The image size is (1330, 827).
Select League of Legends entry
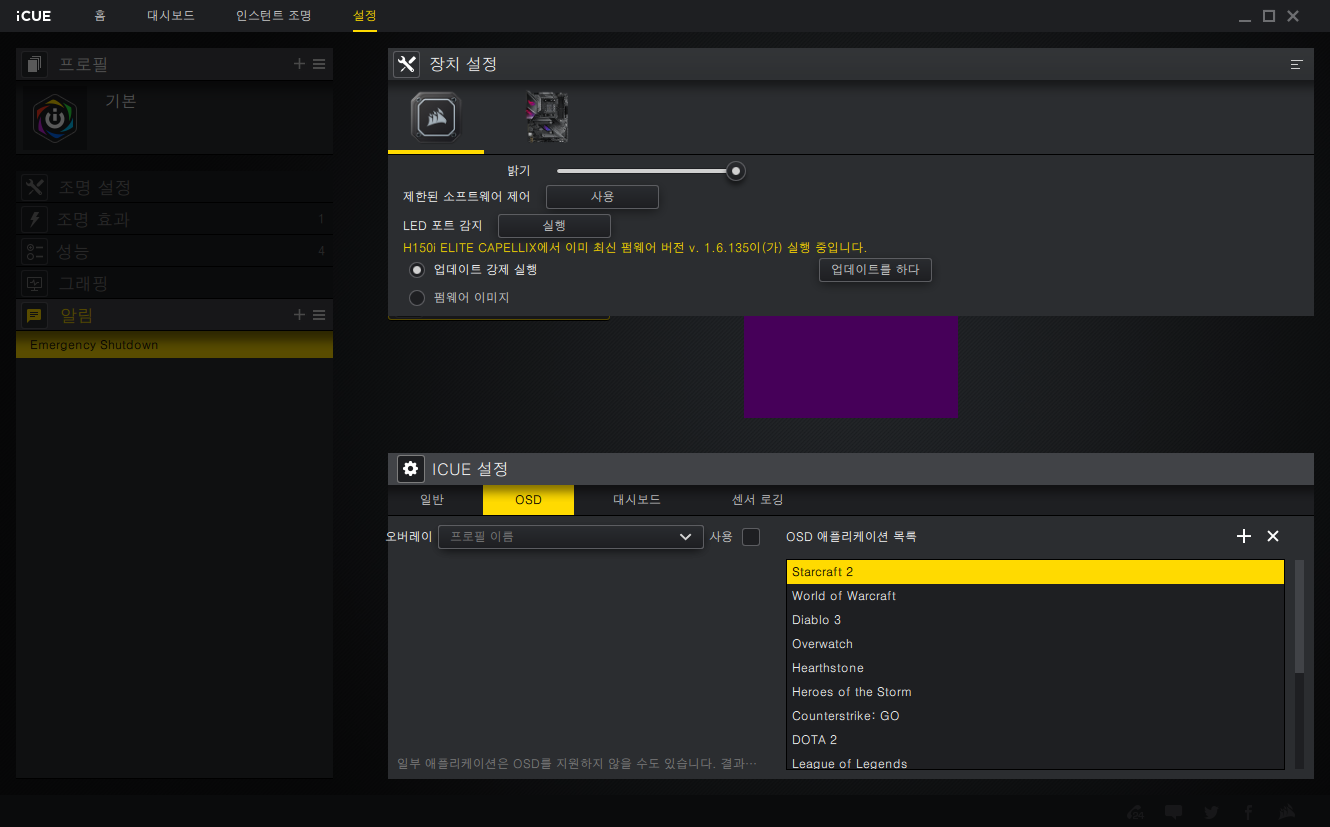coord(1035,762)
